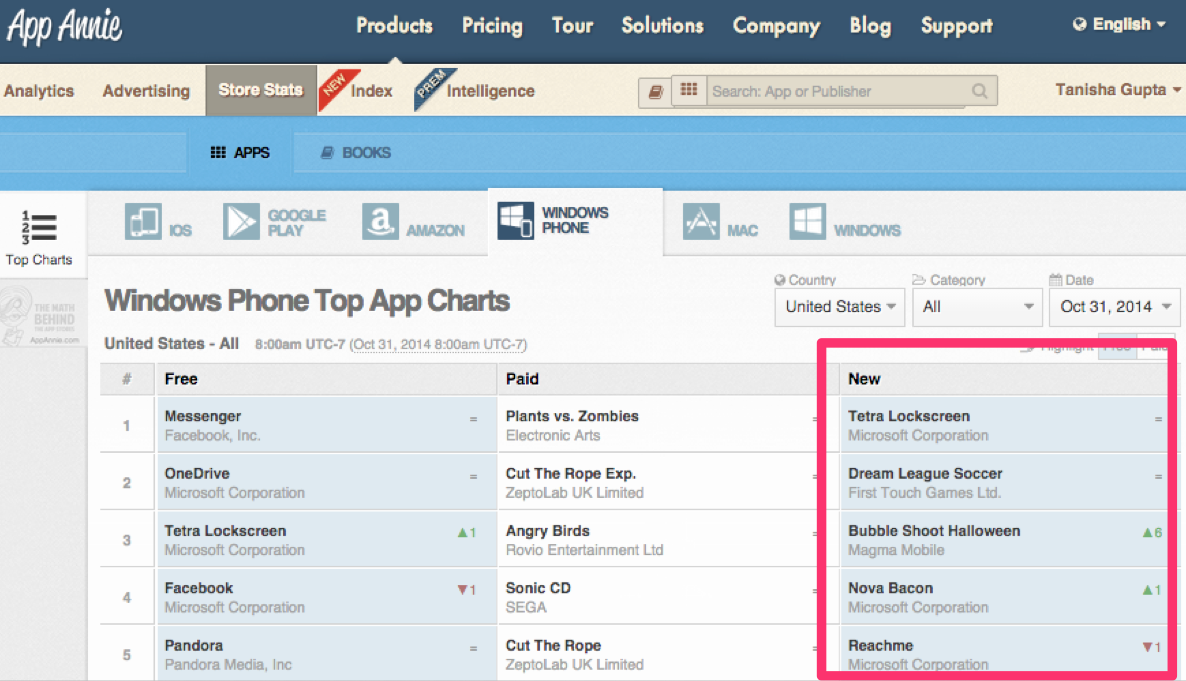The width and height of the screenshot is (1186, 681).
Task: Open the Tour page
Action: [x=572, y=26]
